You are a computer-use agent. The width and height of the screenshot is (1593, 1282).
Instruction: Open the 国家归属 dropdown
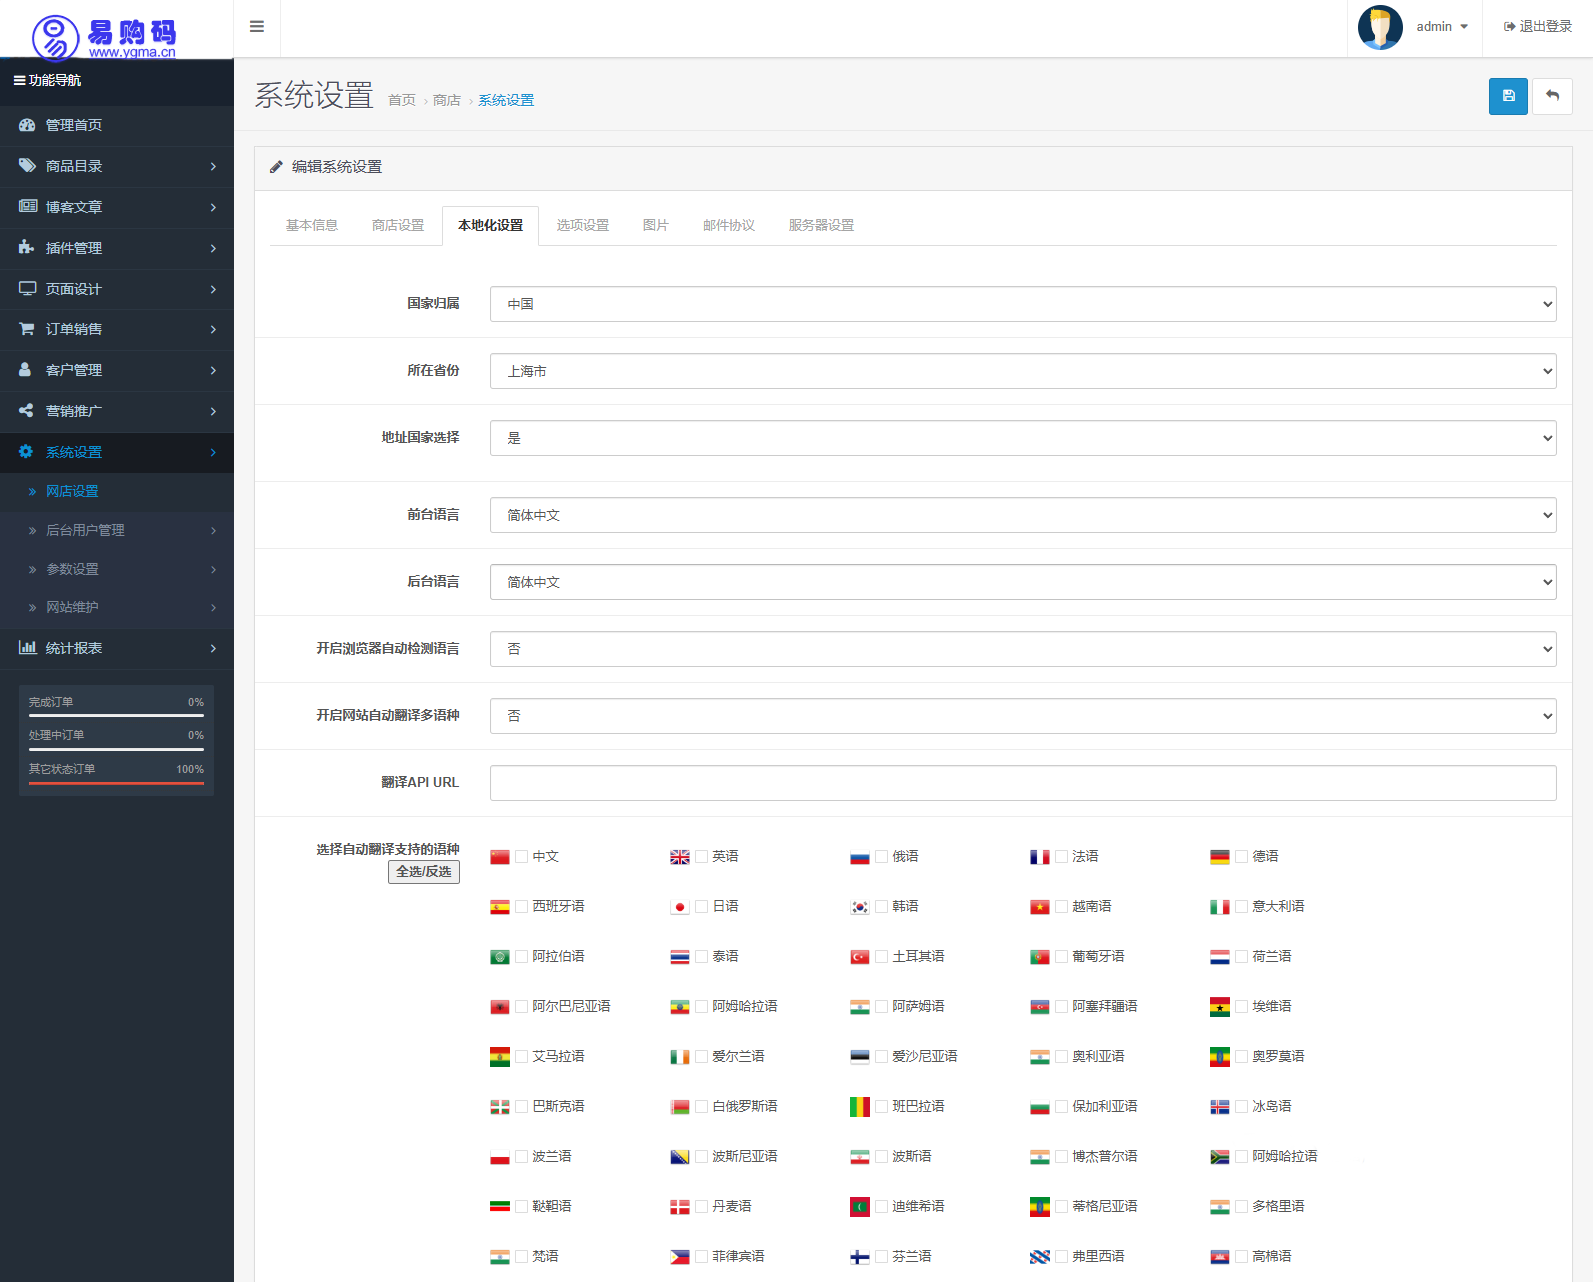click(1022, 304)
